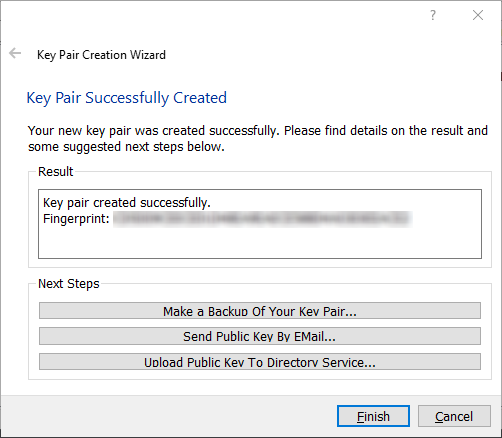Select Upload Public Key To Directory Service
The width and height of the screenshot is (502, 438).
click(x=260, y=362)
